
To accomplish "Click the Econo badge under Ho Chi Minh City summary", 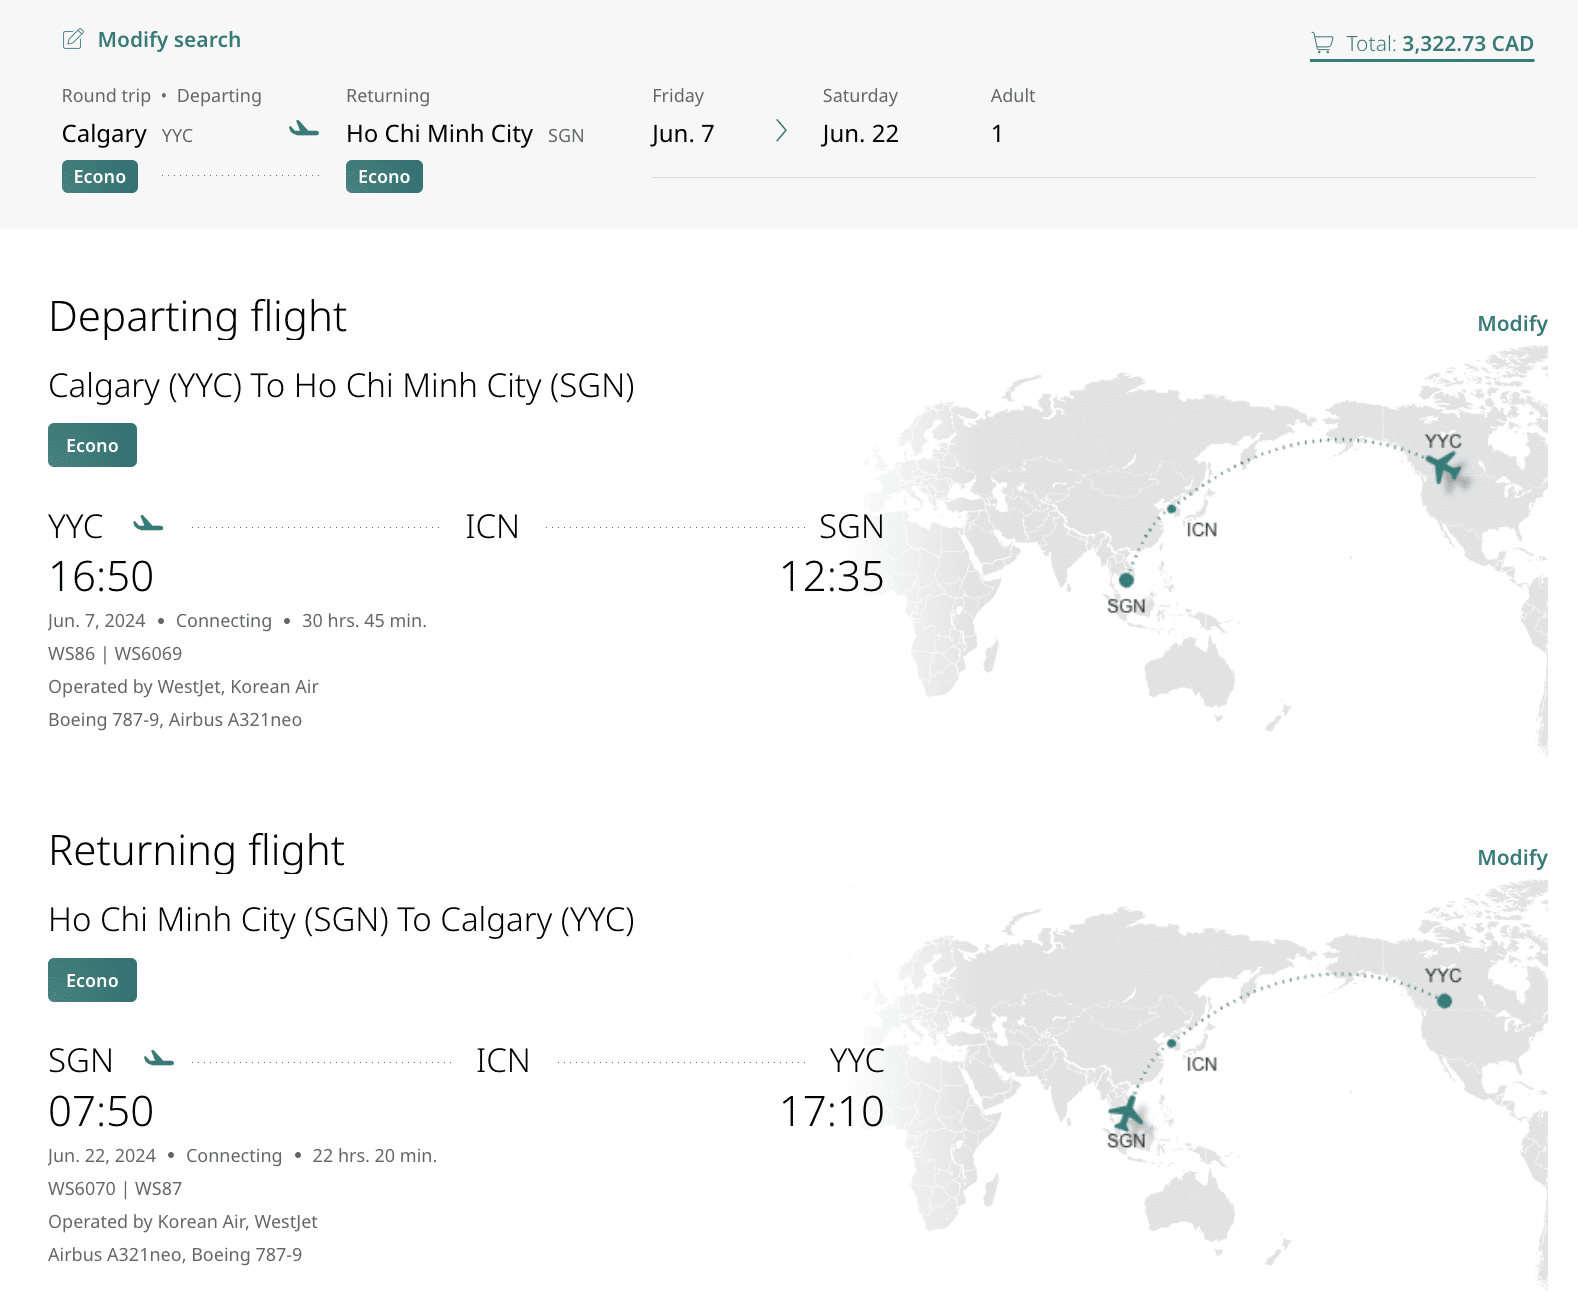I will (x=384, y=177).
